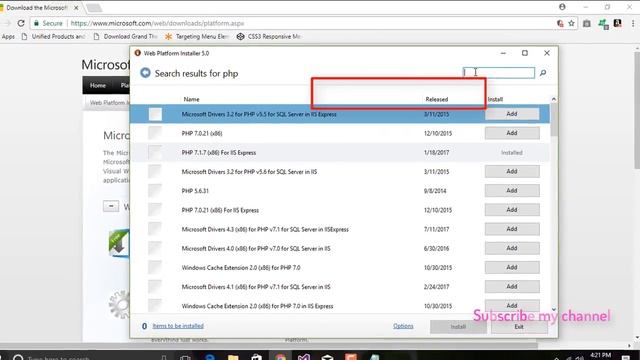The width and height of the screenshot is (640, 360).
Task: Click the Chrome address bar URL
Action: point(157,23)
